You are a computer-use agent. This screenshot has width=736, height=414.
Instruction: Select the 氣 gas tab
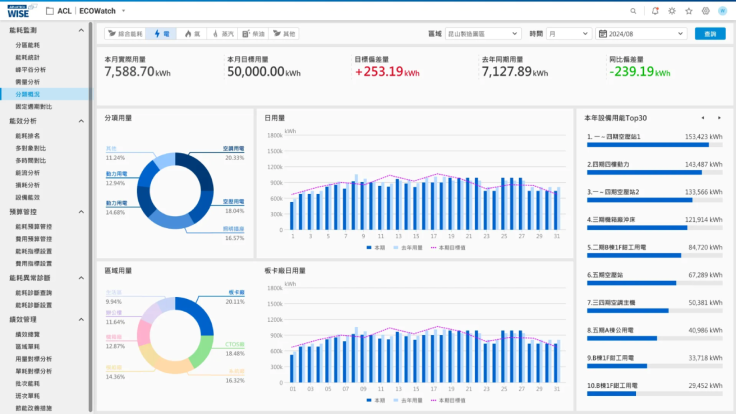tap(192, 34)
